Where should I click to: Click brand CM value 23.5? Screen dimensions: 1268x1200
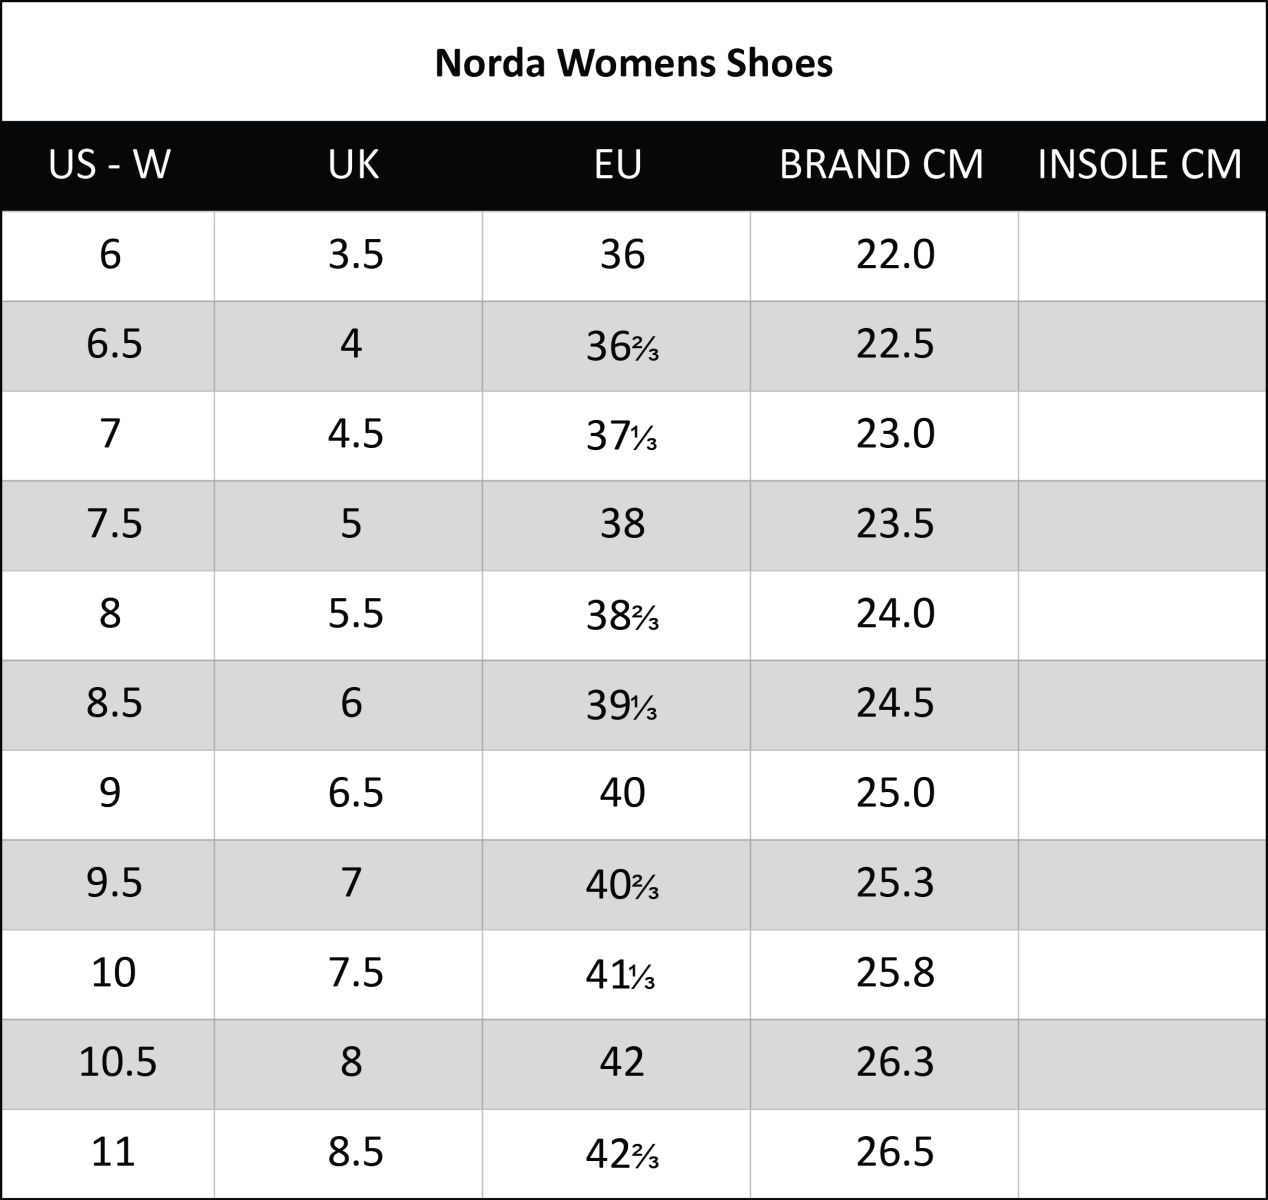(x=895, y=524)
